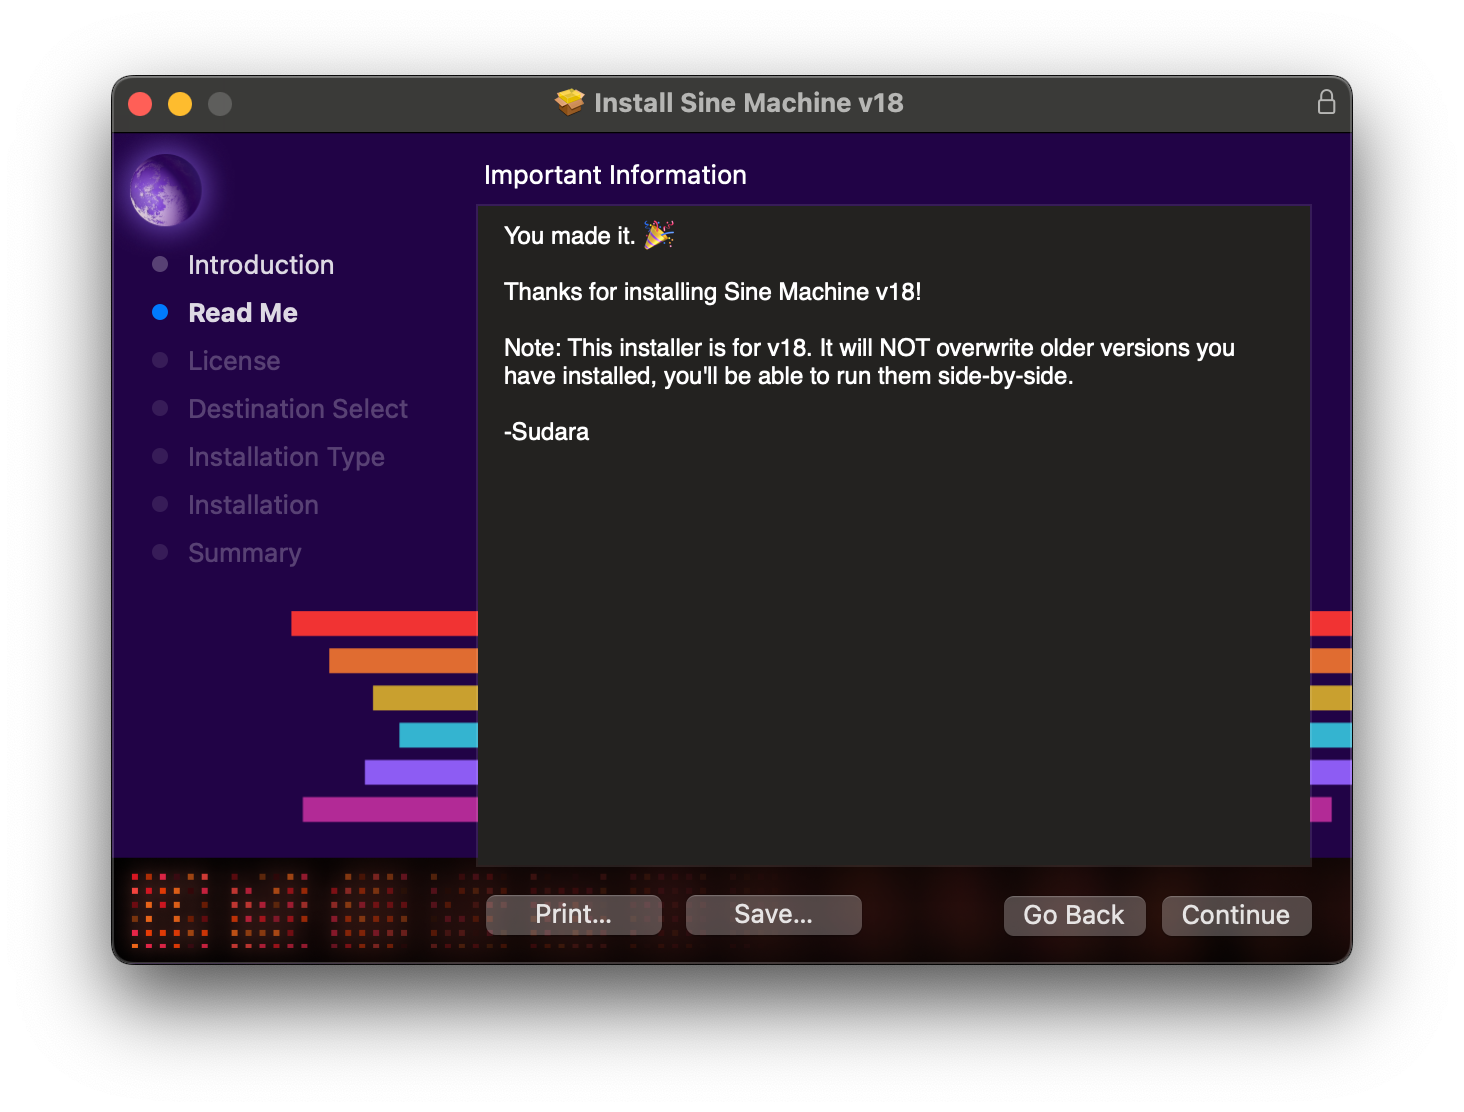This screenshot has width=1464, height=1112.
Task: Open the Print dialog
Action: 572,914
